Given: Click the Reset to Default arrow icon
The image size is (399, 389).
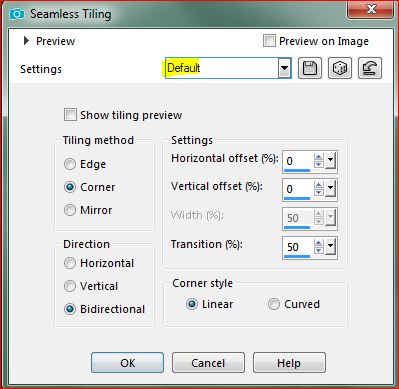Looking at the screenshot, I should click(x=370, y=68).
